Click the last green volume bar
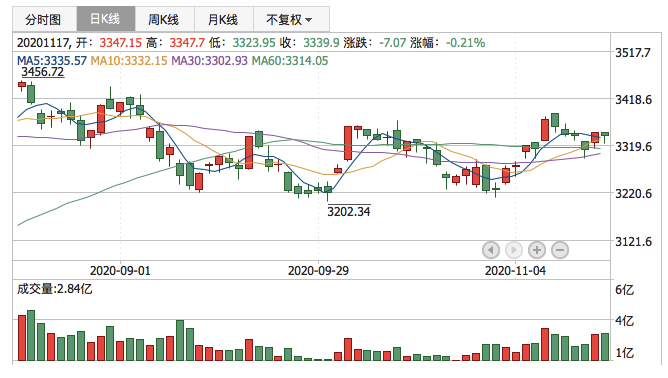This screenshot has height=378, width=668. point(605,347)
